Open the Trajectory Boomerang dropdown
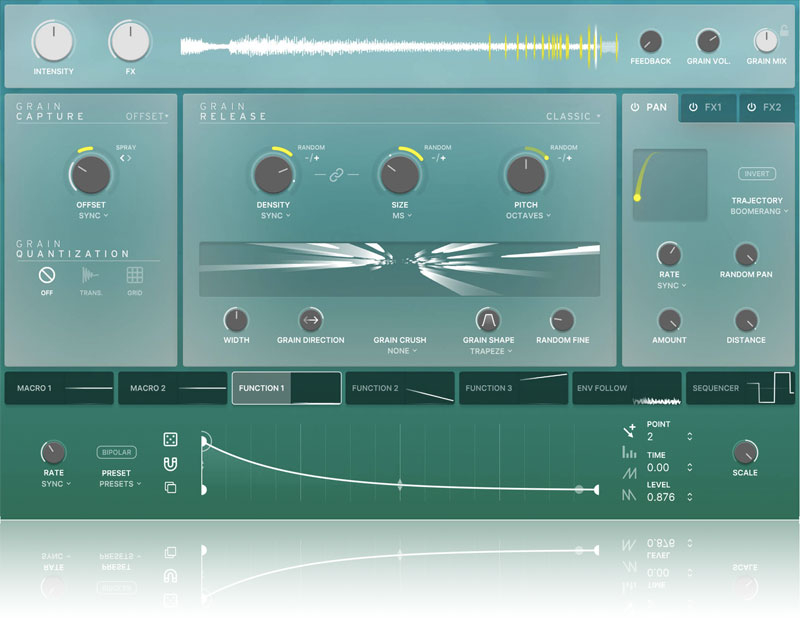The width and height of the screenshot is (800, 620). 757,212
